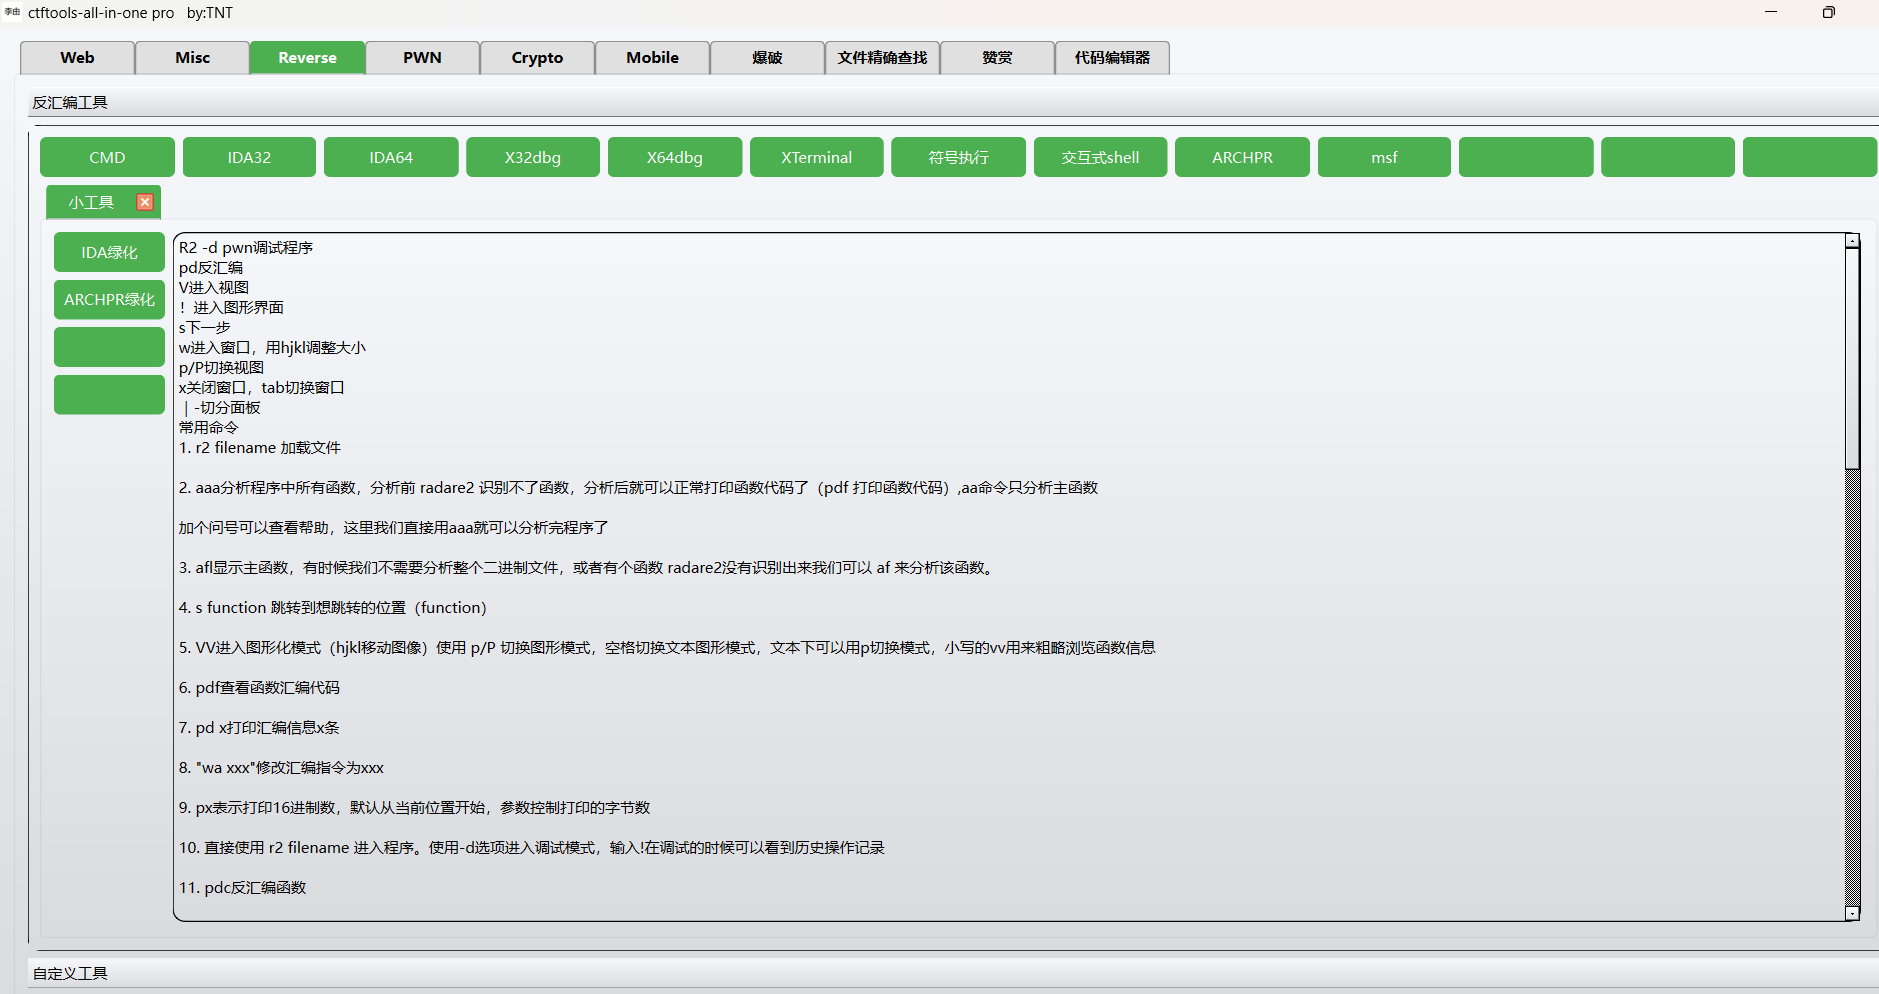Viewport: 1879px width, 994px height.
Task: Switch to the Web tab
Action: pyautogui.click(x=77, y=57)
